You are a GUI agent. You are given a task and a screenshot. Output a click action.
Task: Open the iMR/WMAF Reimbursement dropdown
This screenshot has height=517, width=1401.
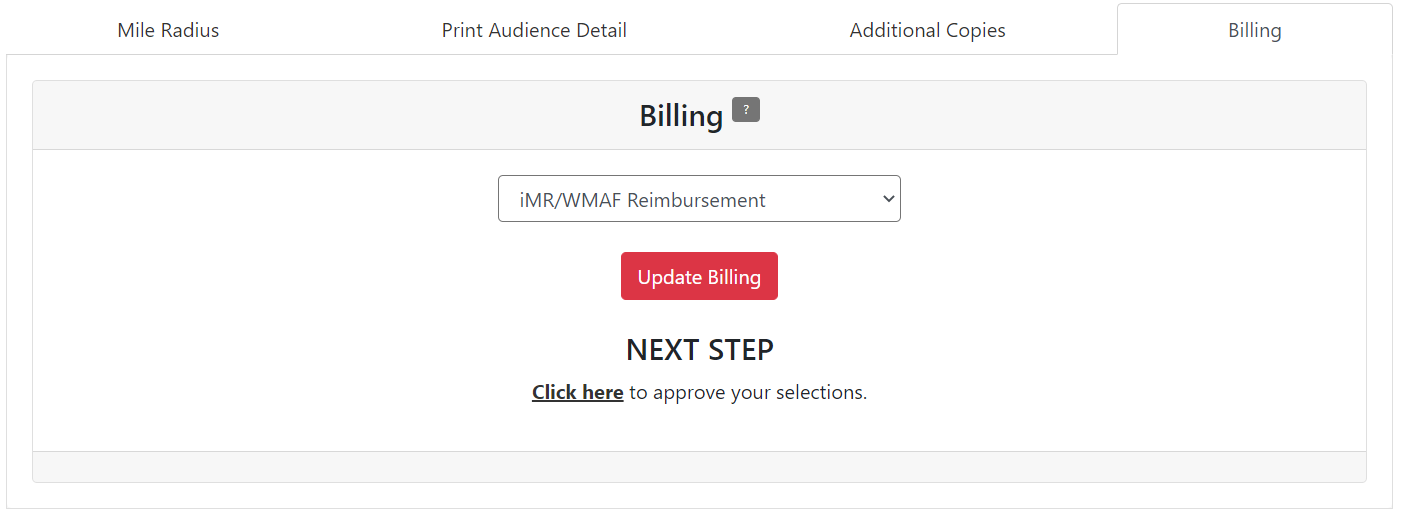tap(699, 199)
